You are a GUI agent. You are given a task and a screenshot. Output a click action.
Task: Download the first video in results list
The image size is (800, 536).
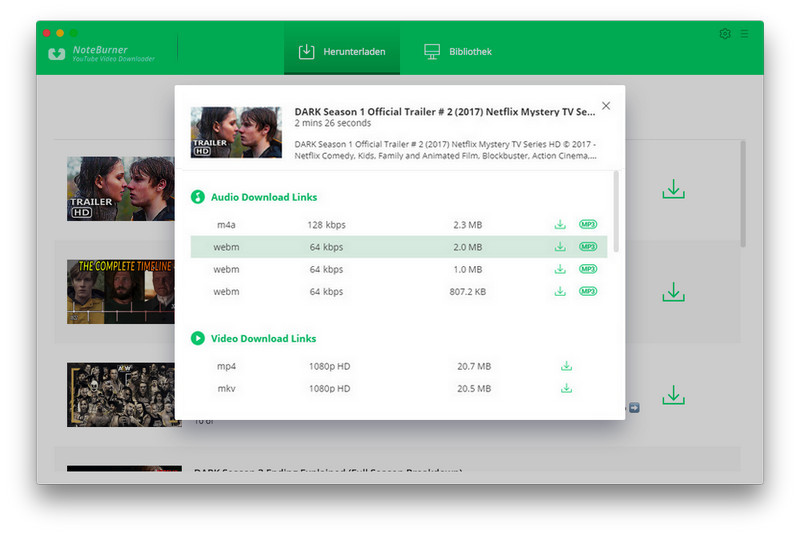(673, 189)
